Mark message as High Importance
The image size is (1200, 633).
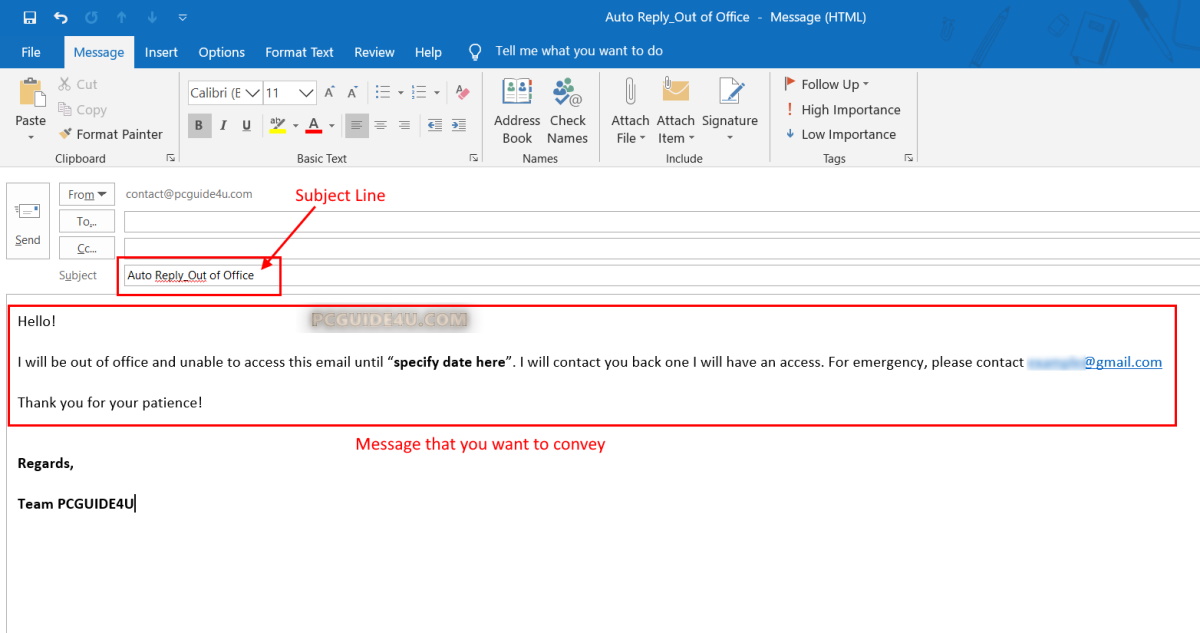tap(842, 110)
